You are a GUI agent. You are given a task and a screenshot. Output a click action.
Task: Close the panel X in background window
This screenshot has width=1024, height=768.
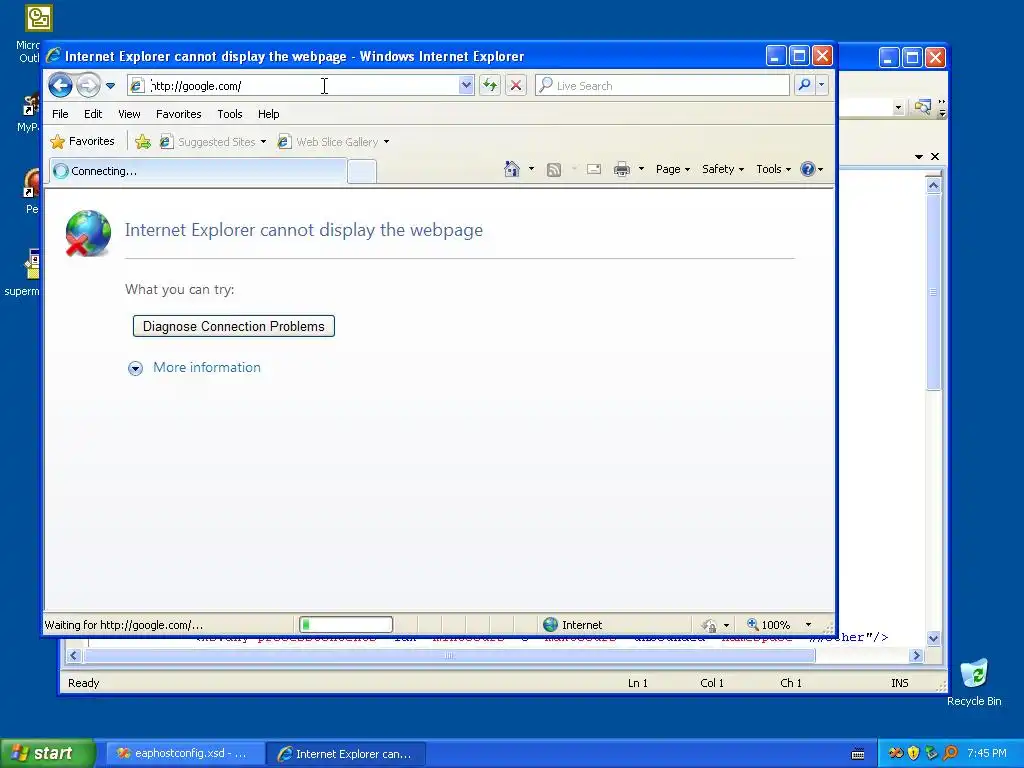point(935,157)
